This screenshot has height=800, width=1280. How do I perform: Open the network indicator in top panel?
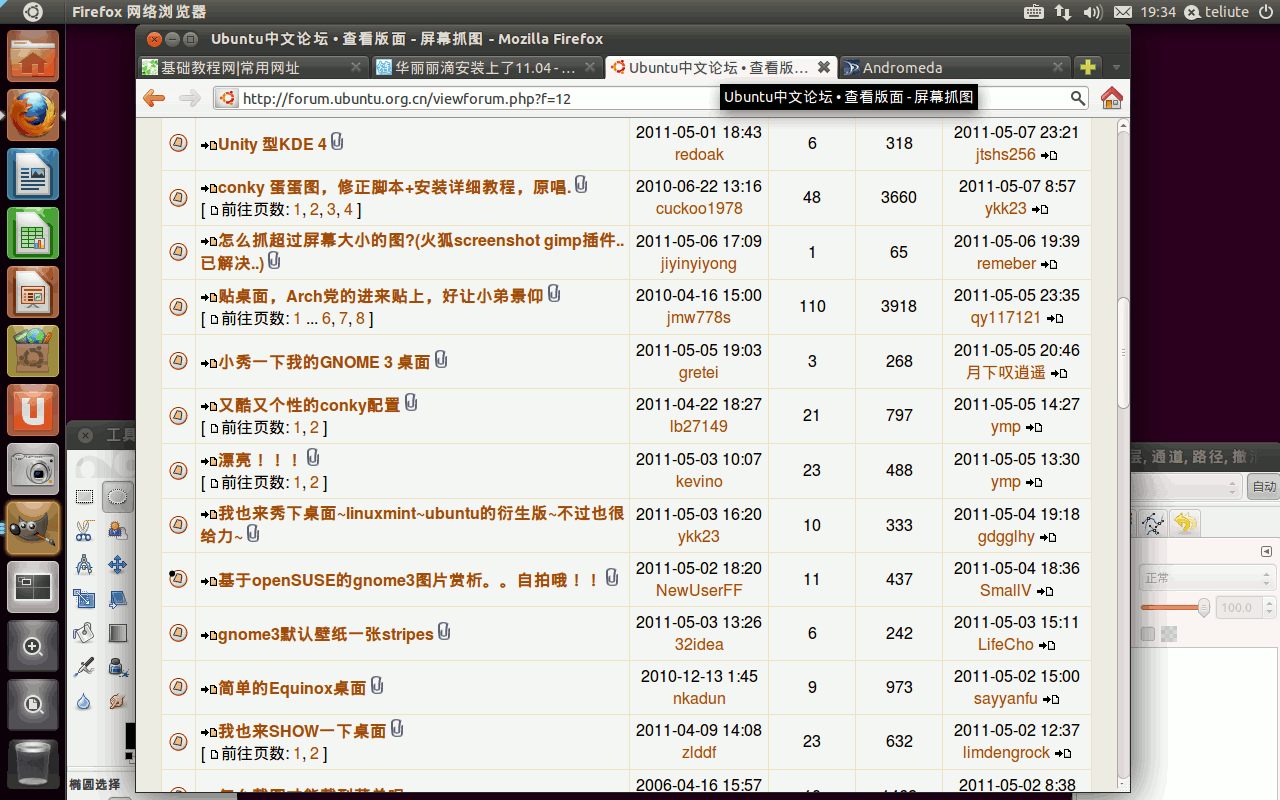(1063, 12)
